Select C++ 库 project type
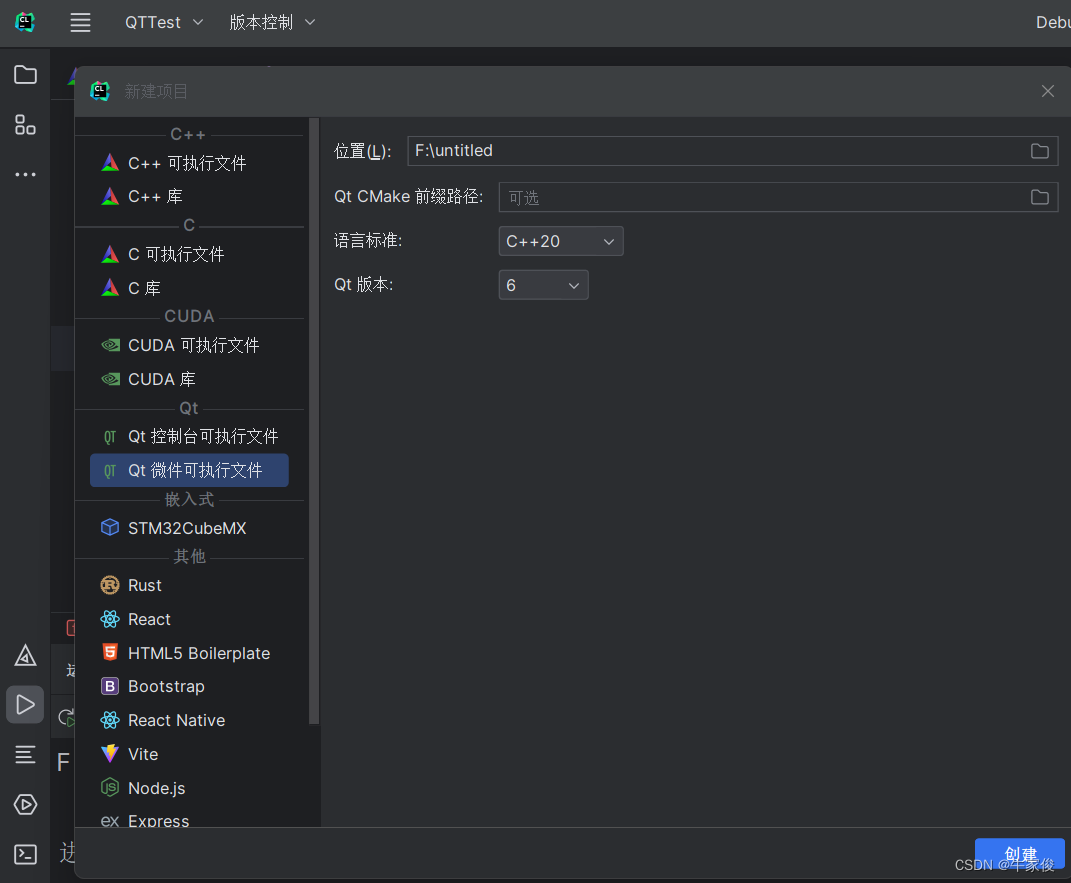Image resolution: width=1071 pixels, height=883 pixels. click(189, 197)
